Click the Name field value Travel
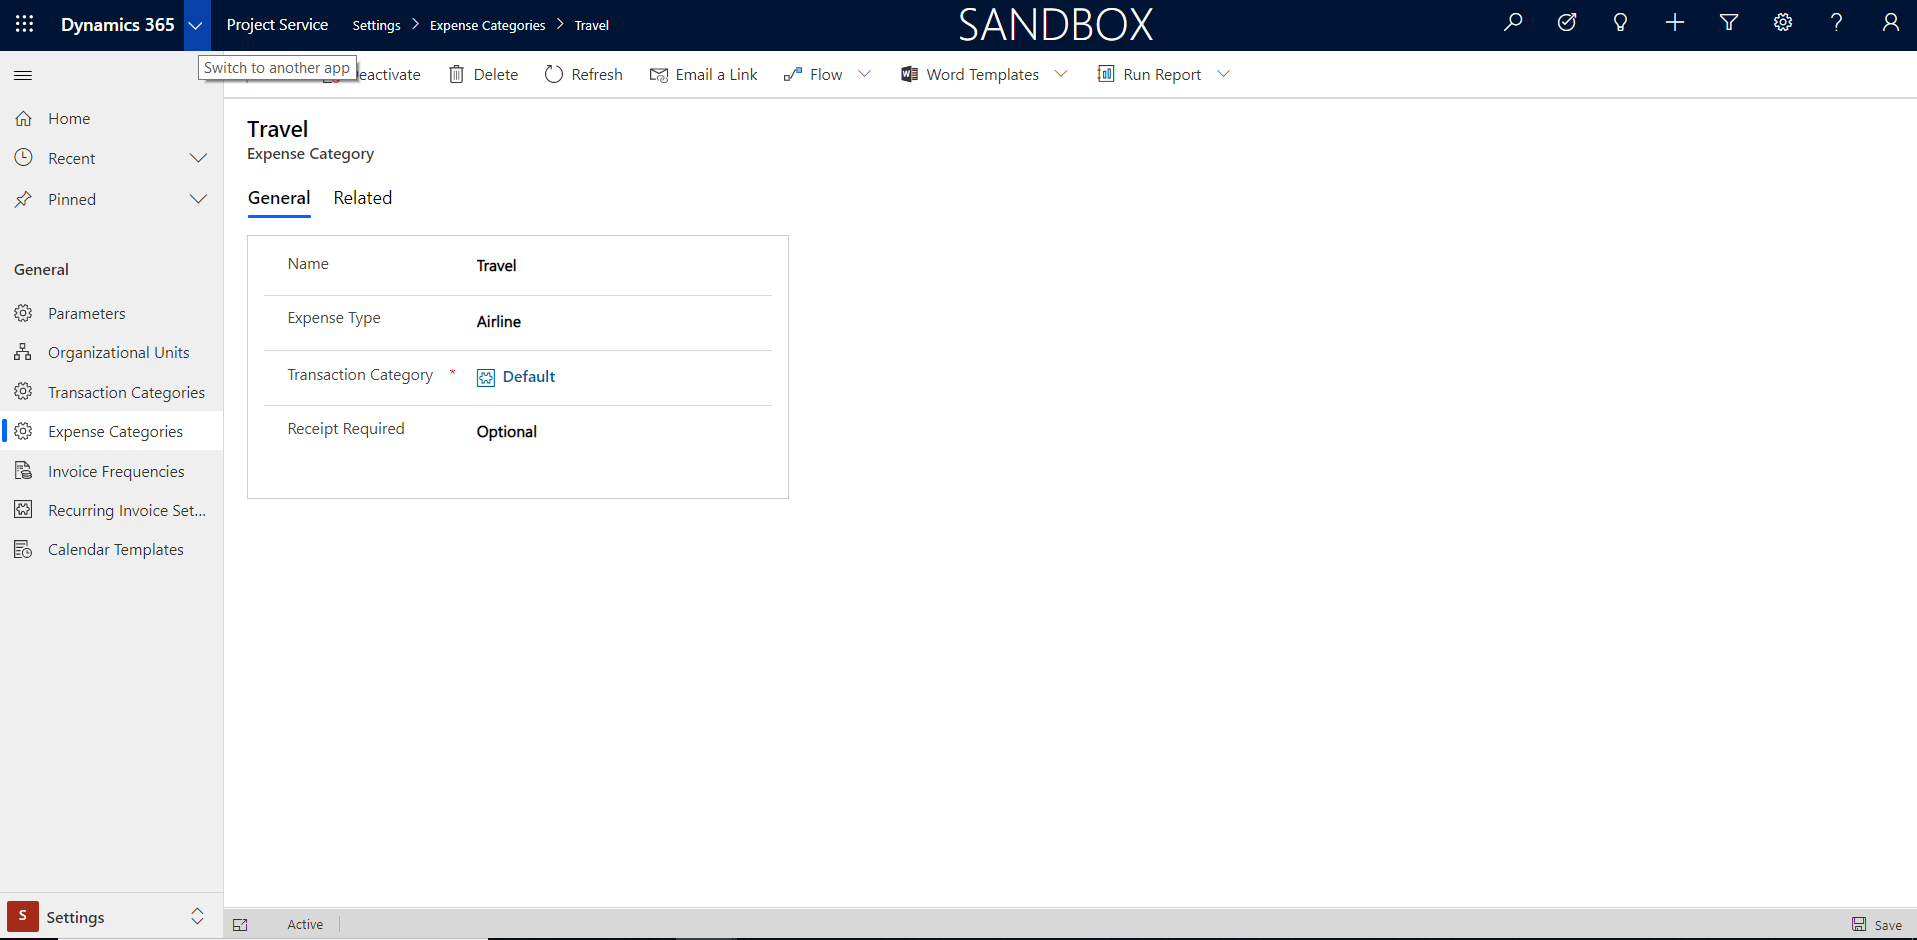1917x940 pixels. pos(497,266)
